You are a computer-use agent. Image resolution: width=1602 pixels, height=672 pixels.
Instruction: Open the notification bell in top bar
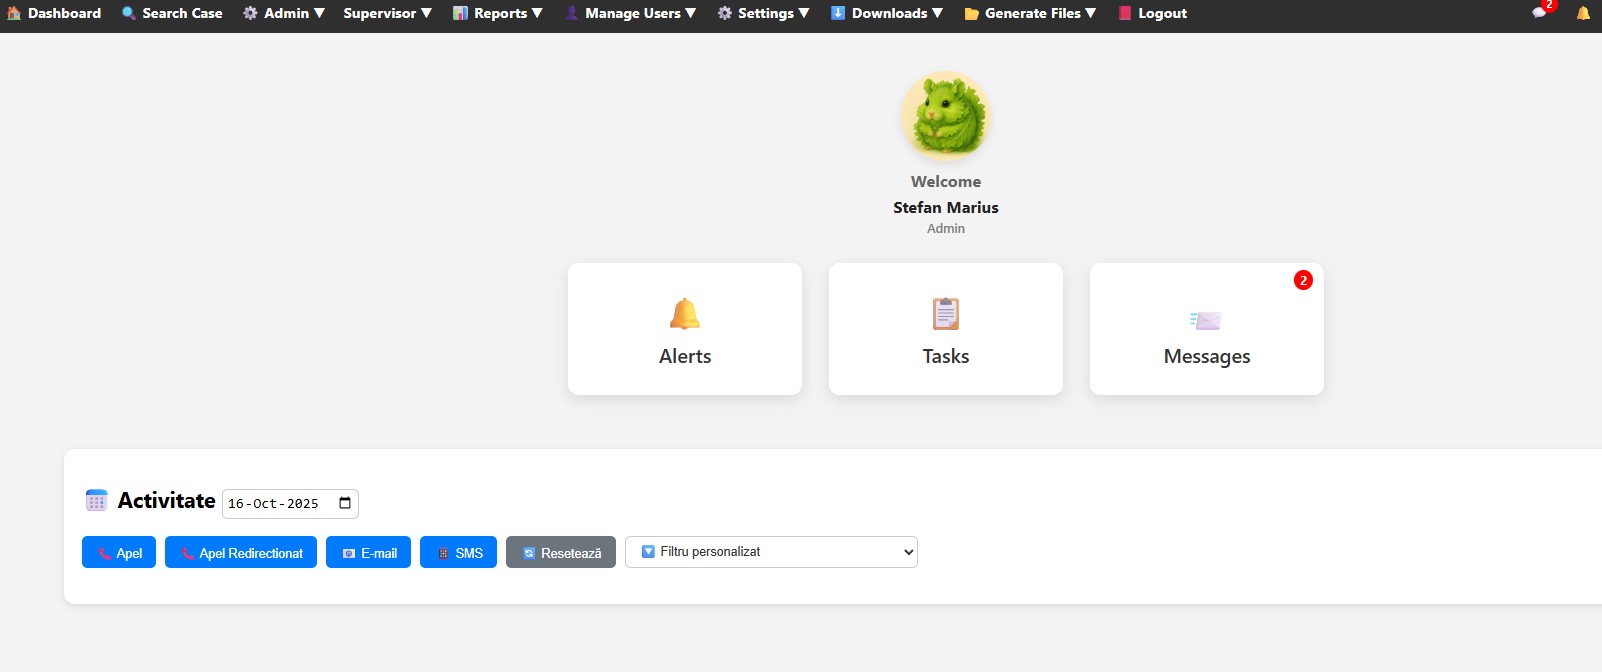(1583, 13)
